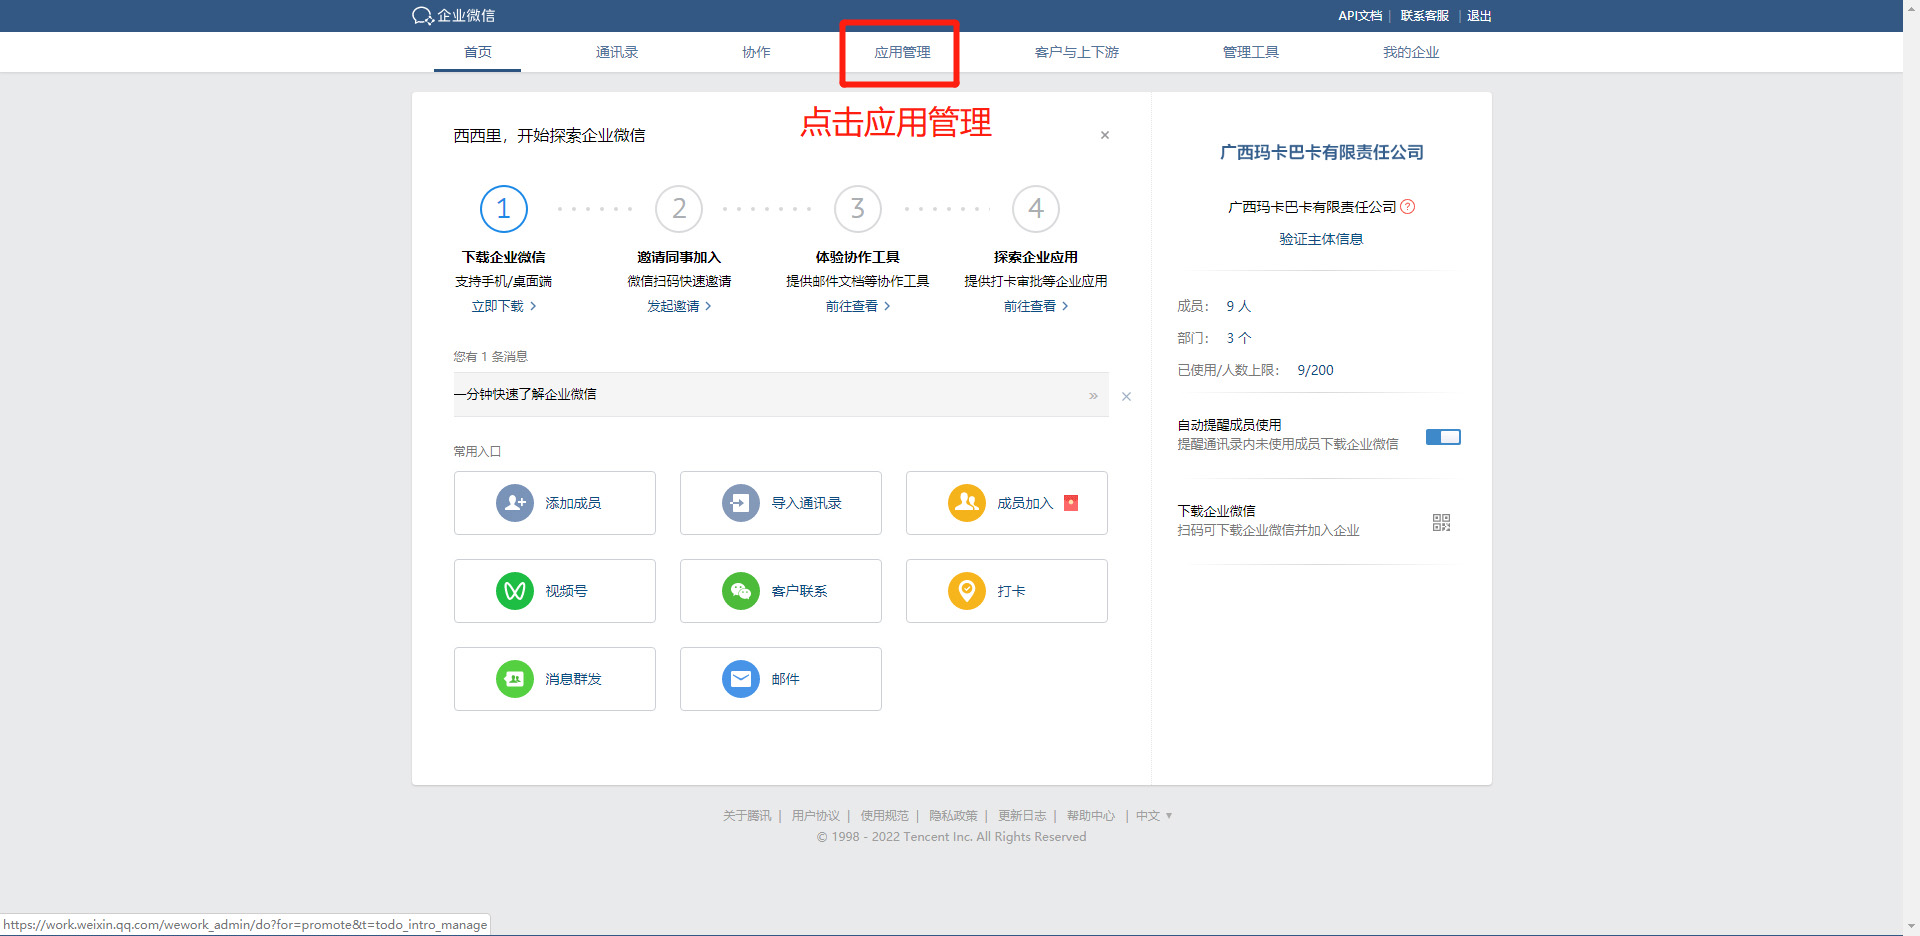Click the red badge next to 成员加入

pos(1071,503)
